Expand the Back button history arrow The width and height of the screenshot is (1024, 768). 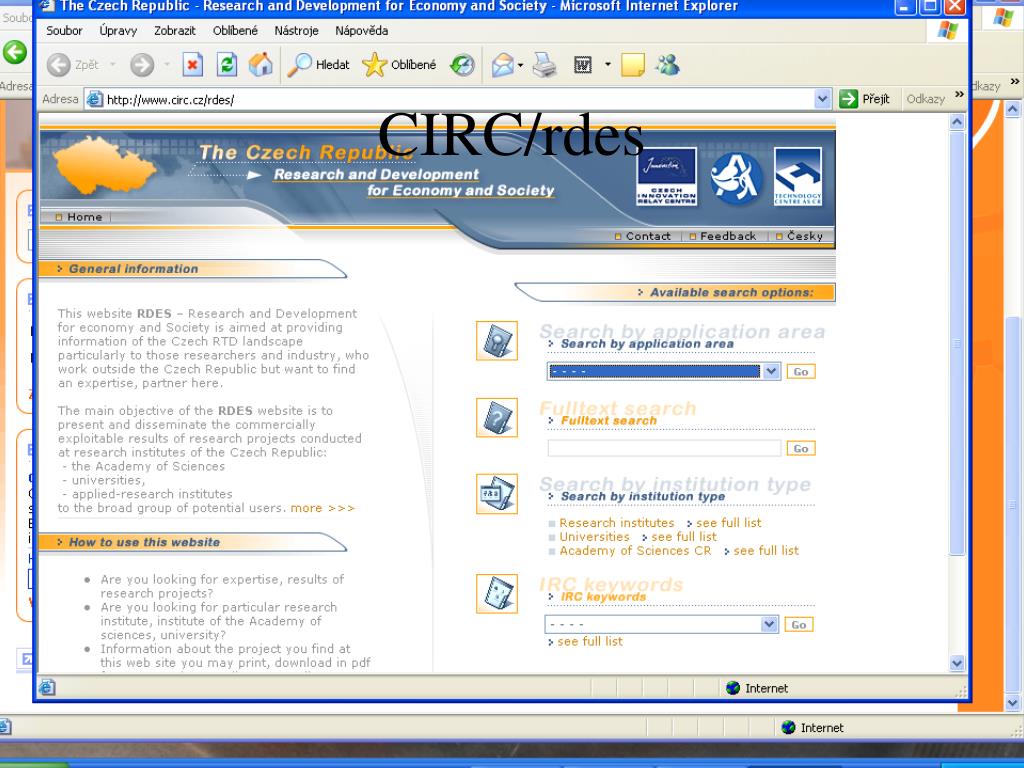tap(112, 65)
